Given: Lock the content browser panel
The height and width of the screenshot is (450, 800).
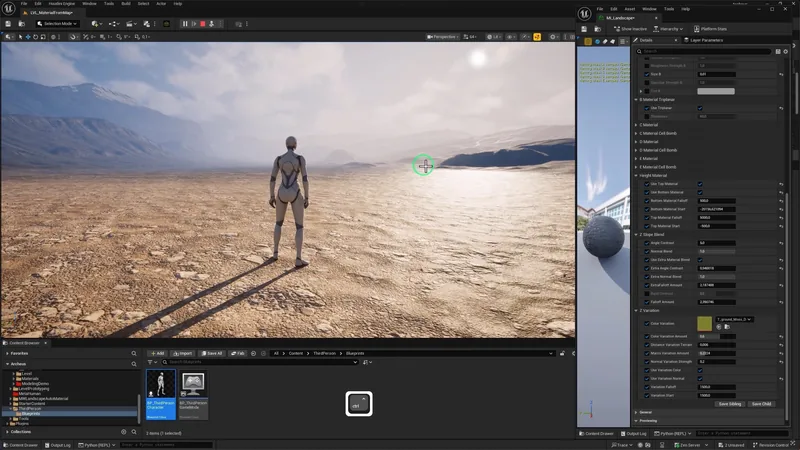Looking at the screenshot, I should tap(562, 354).
